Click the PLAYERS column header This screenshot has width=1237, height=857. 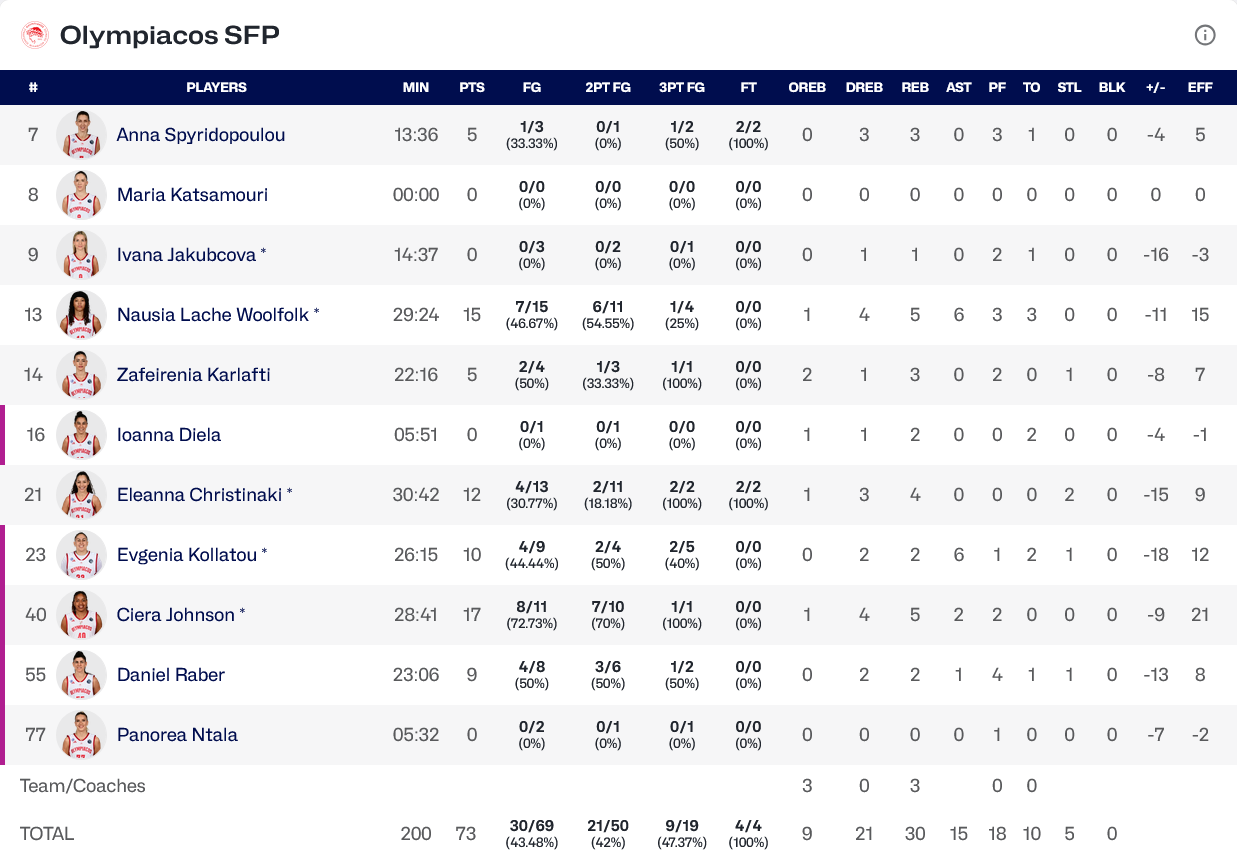216,88
